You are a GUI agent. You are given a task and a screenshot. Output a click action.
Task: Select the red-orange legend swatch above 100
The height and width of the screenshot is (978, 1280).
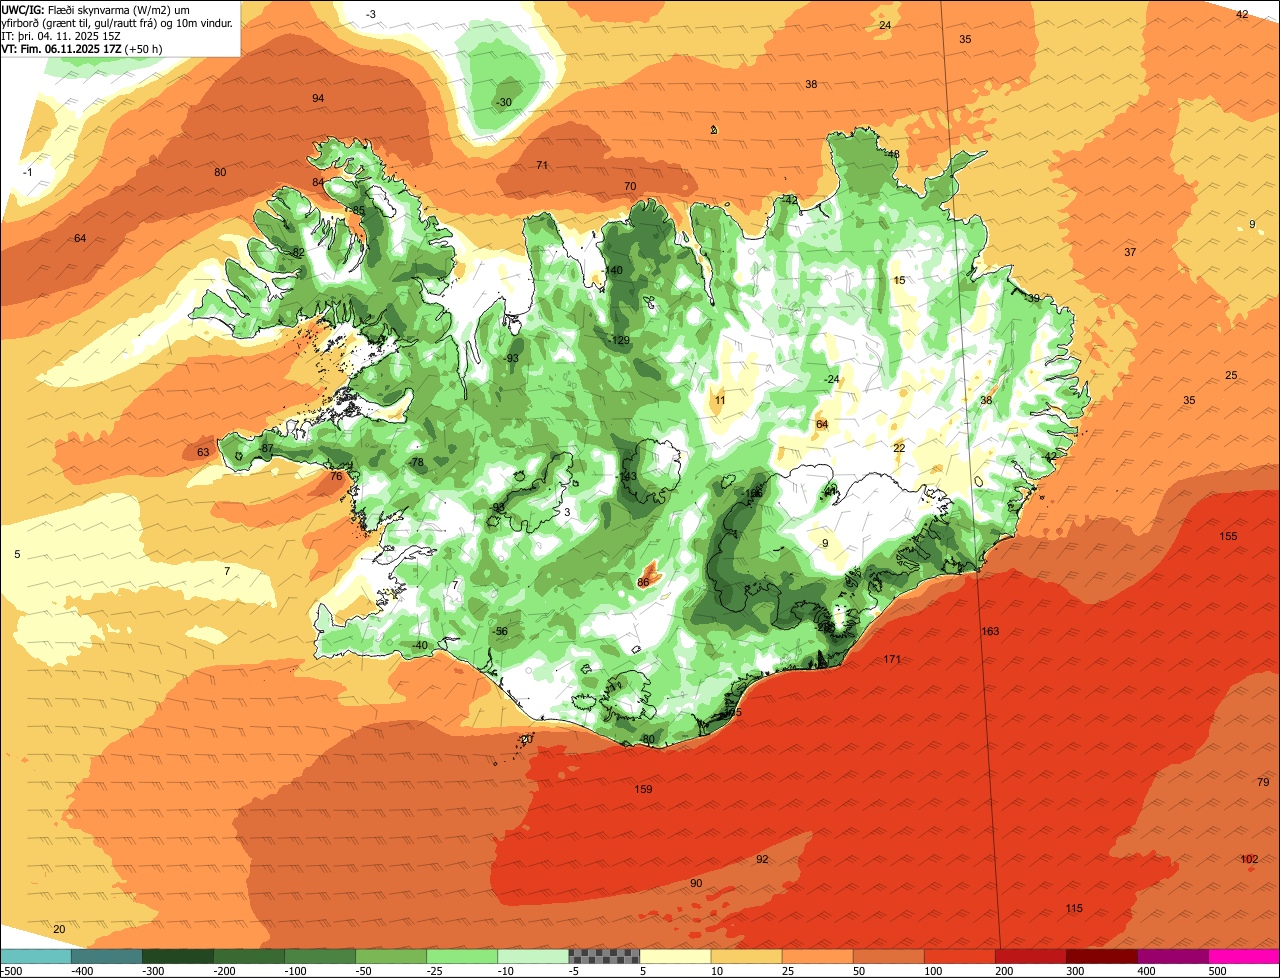(959, 957)
